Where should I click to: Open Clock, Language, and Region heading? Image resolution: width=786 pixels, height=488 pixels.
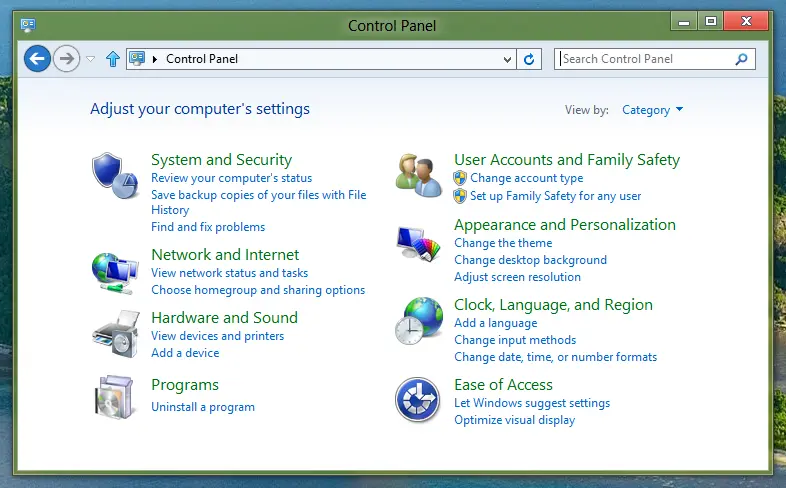(x=553, y=305)
